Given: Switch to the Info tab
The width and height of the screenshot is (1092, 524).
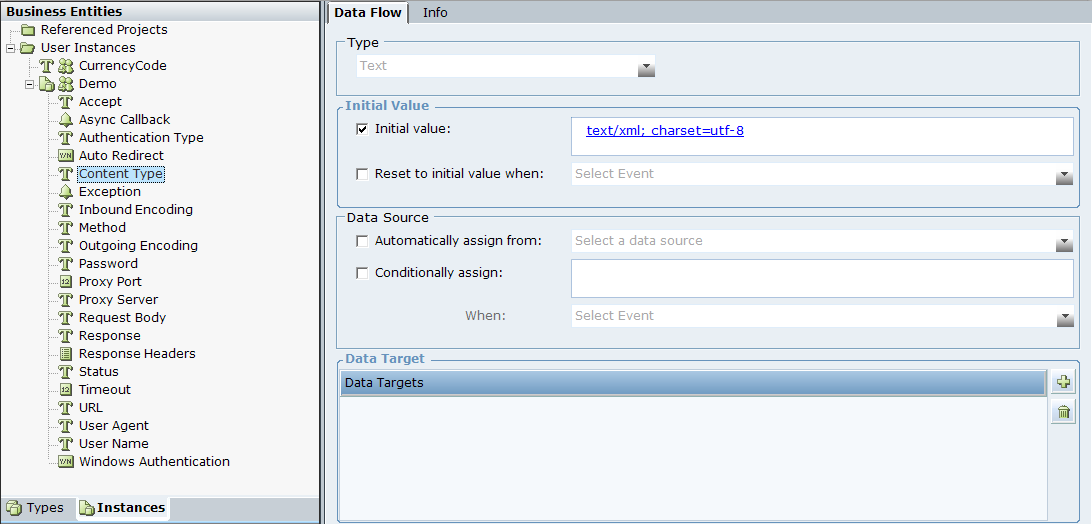Looking at the screenshot, I should tap(435, 12).
